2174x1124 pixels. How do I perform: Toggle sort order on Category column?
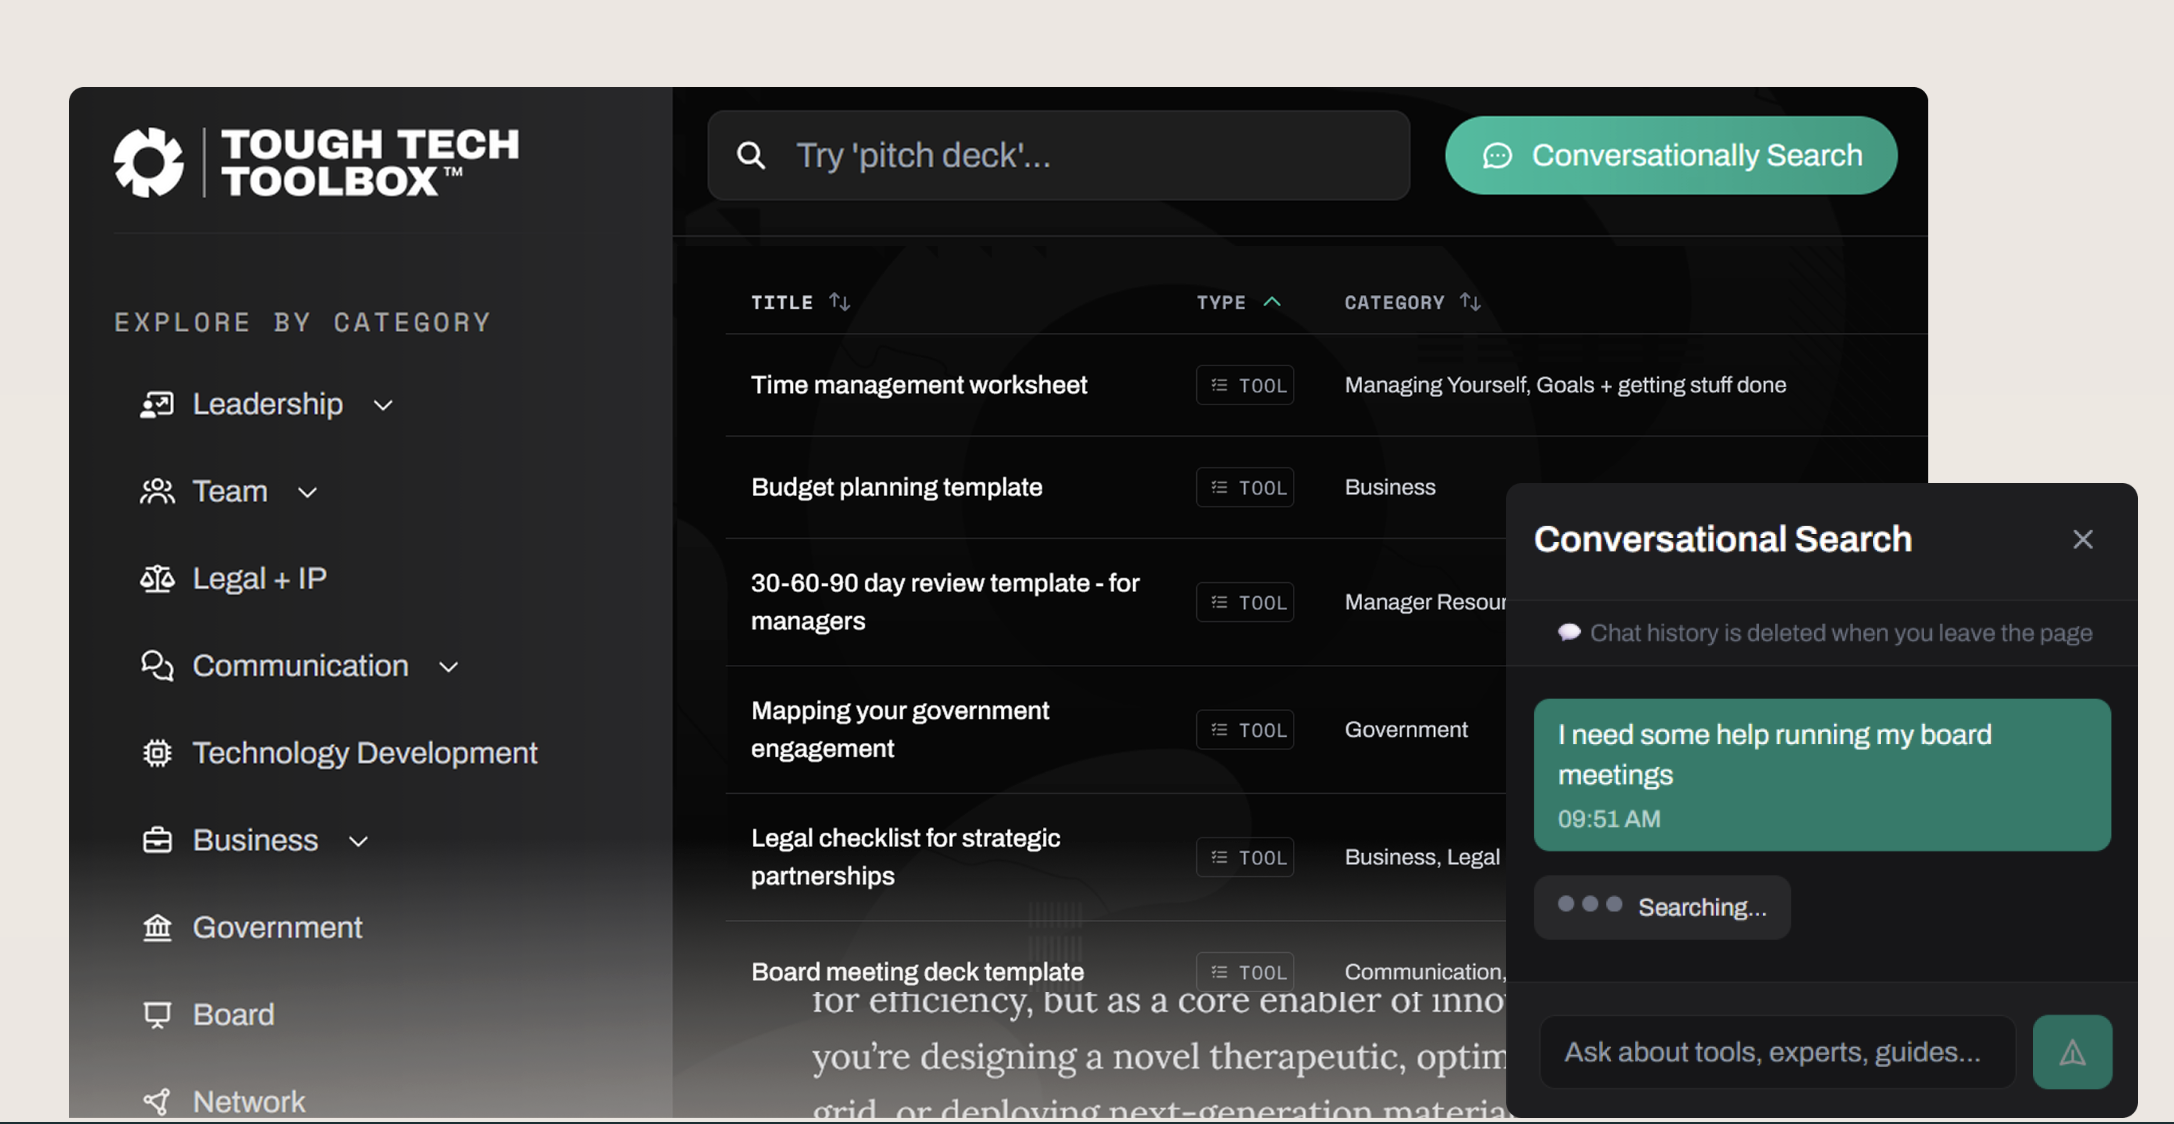click(1470, 302)
